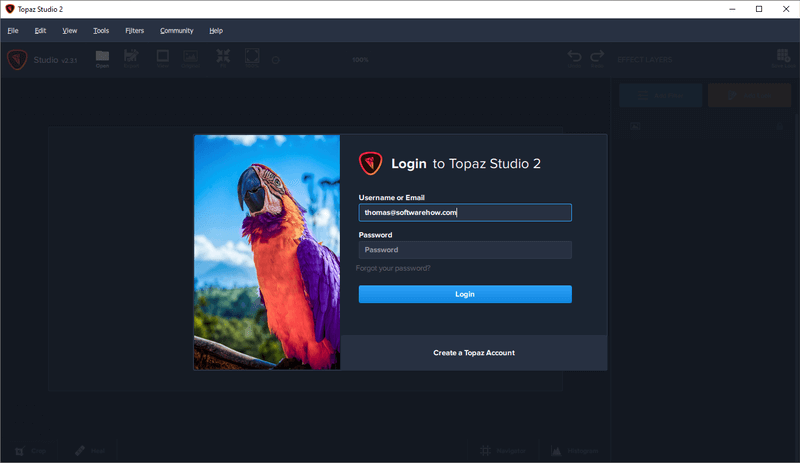Click the Topaz shield logo in login dialog
The height and width of the screenshot is (463, 800).
click(370, 163)
